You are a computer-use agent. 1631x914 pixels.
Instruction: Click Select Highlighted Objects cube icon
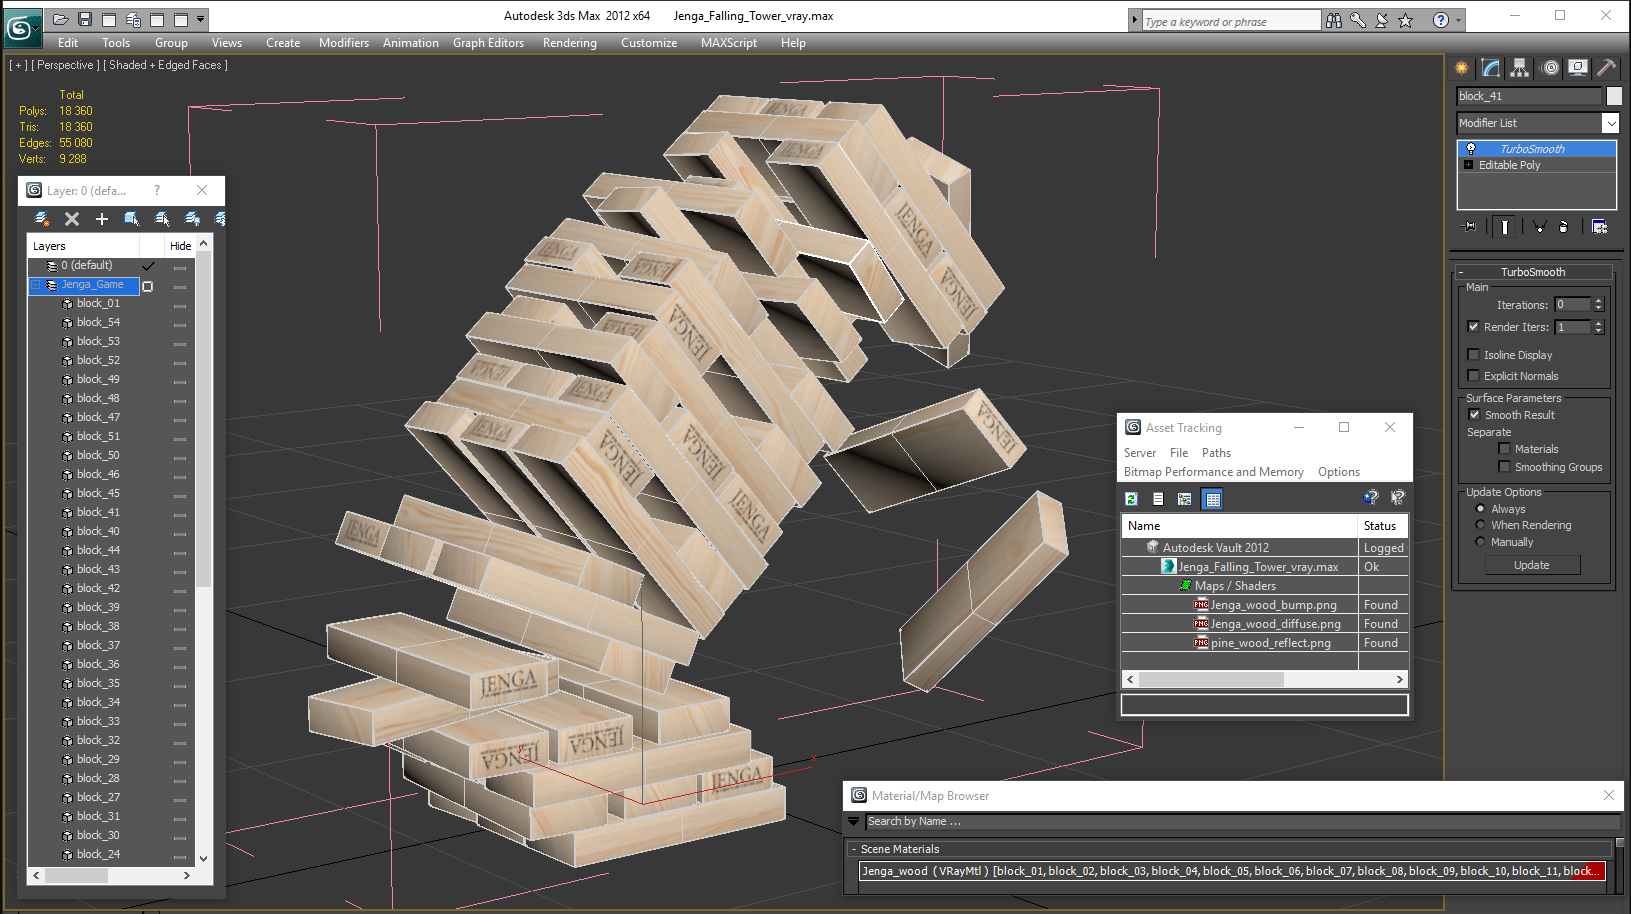point(132,218)
